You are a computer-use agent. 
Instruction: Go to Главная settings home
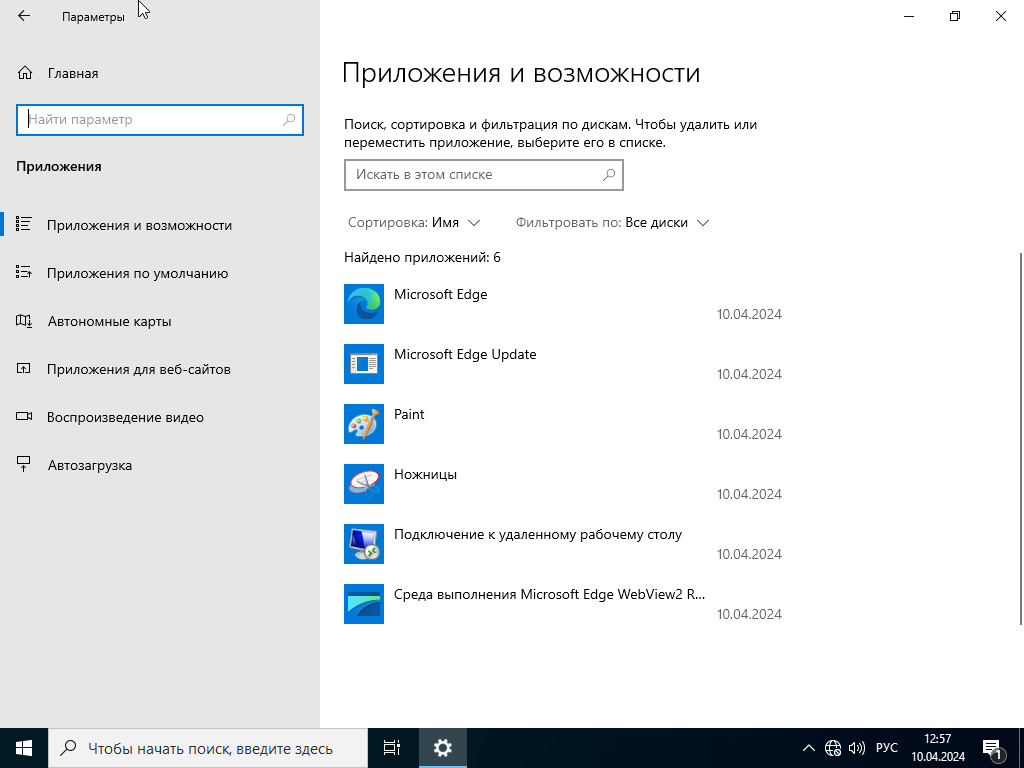72,73
